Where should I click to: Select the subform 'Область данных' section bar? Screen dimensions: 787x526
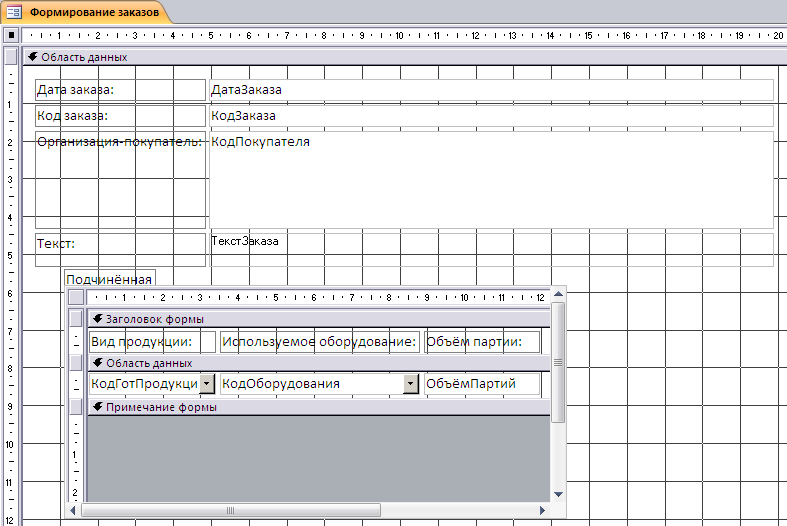(319, 363)
